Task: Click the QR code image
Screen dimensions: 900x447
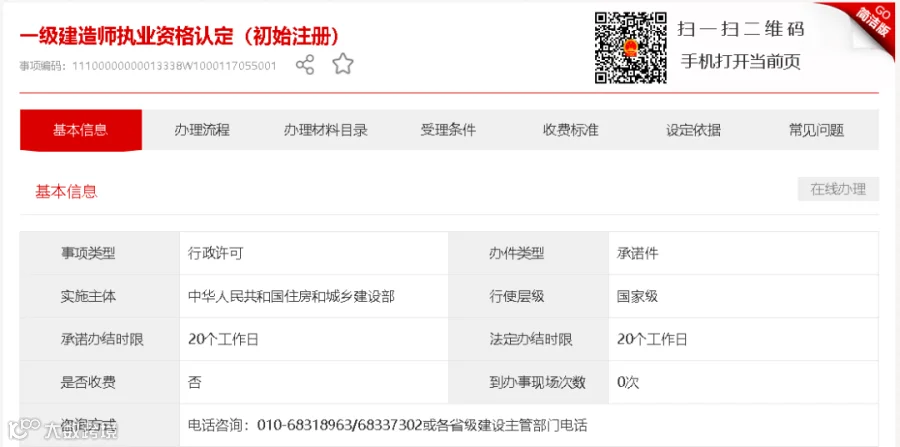Action: (630, 47)
